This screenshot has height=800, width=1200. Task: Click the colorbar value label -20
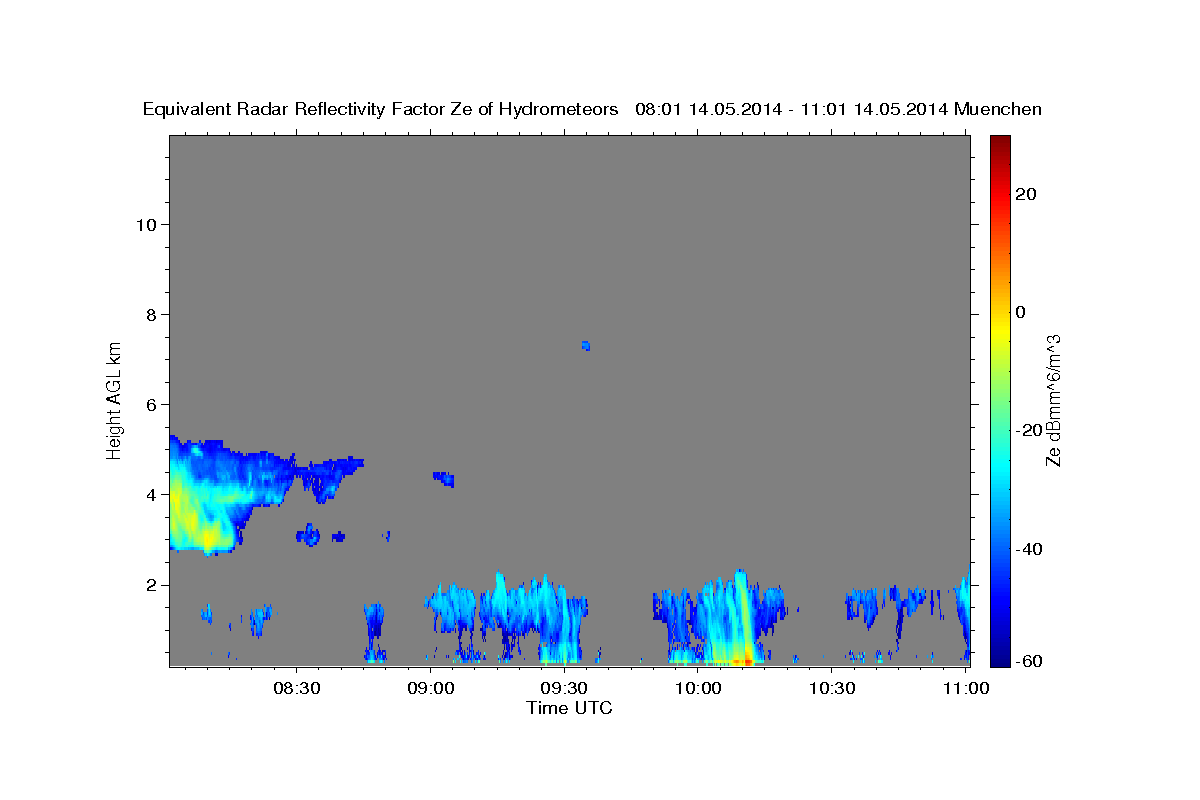1029,430
